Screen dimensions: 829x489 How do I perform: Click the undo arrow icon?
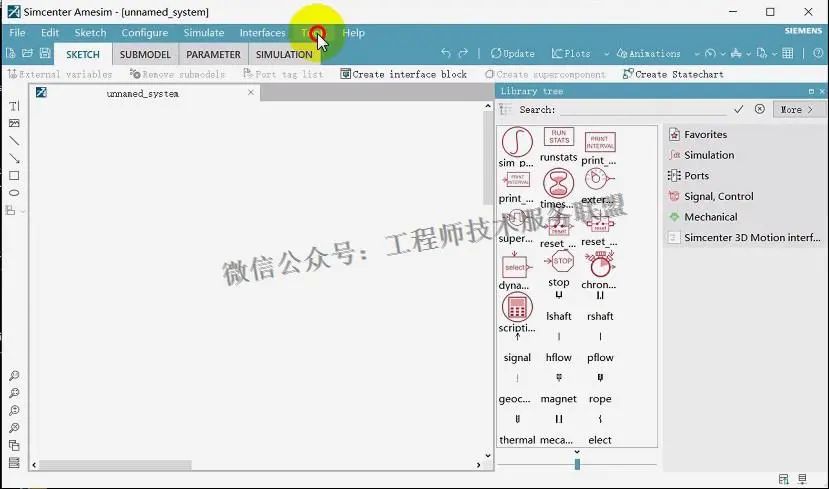[446, 53]
